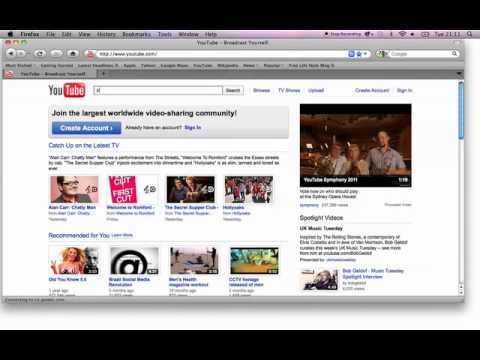Open the Latest Headlines bookmark folder
Image resolution: width=480 pixels, height=360 pixels.
(98, 66)
